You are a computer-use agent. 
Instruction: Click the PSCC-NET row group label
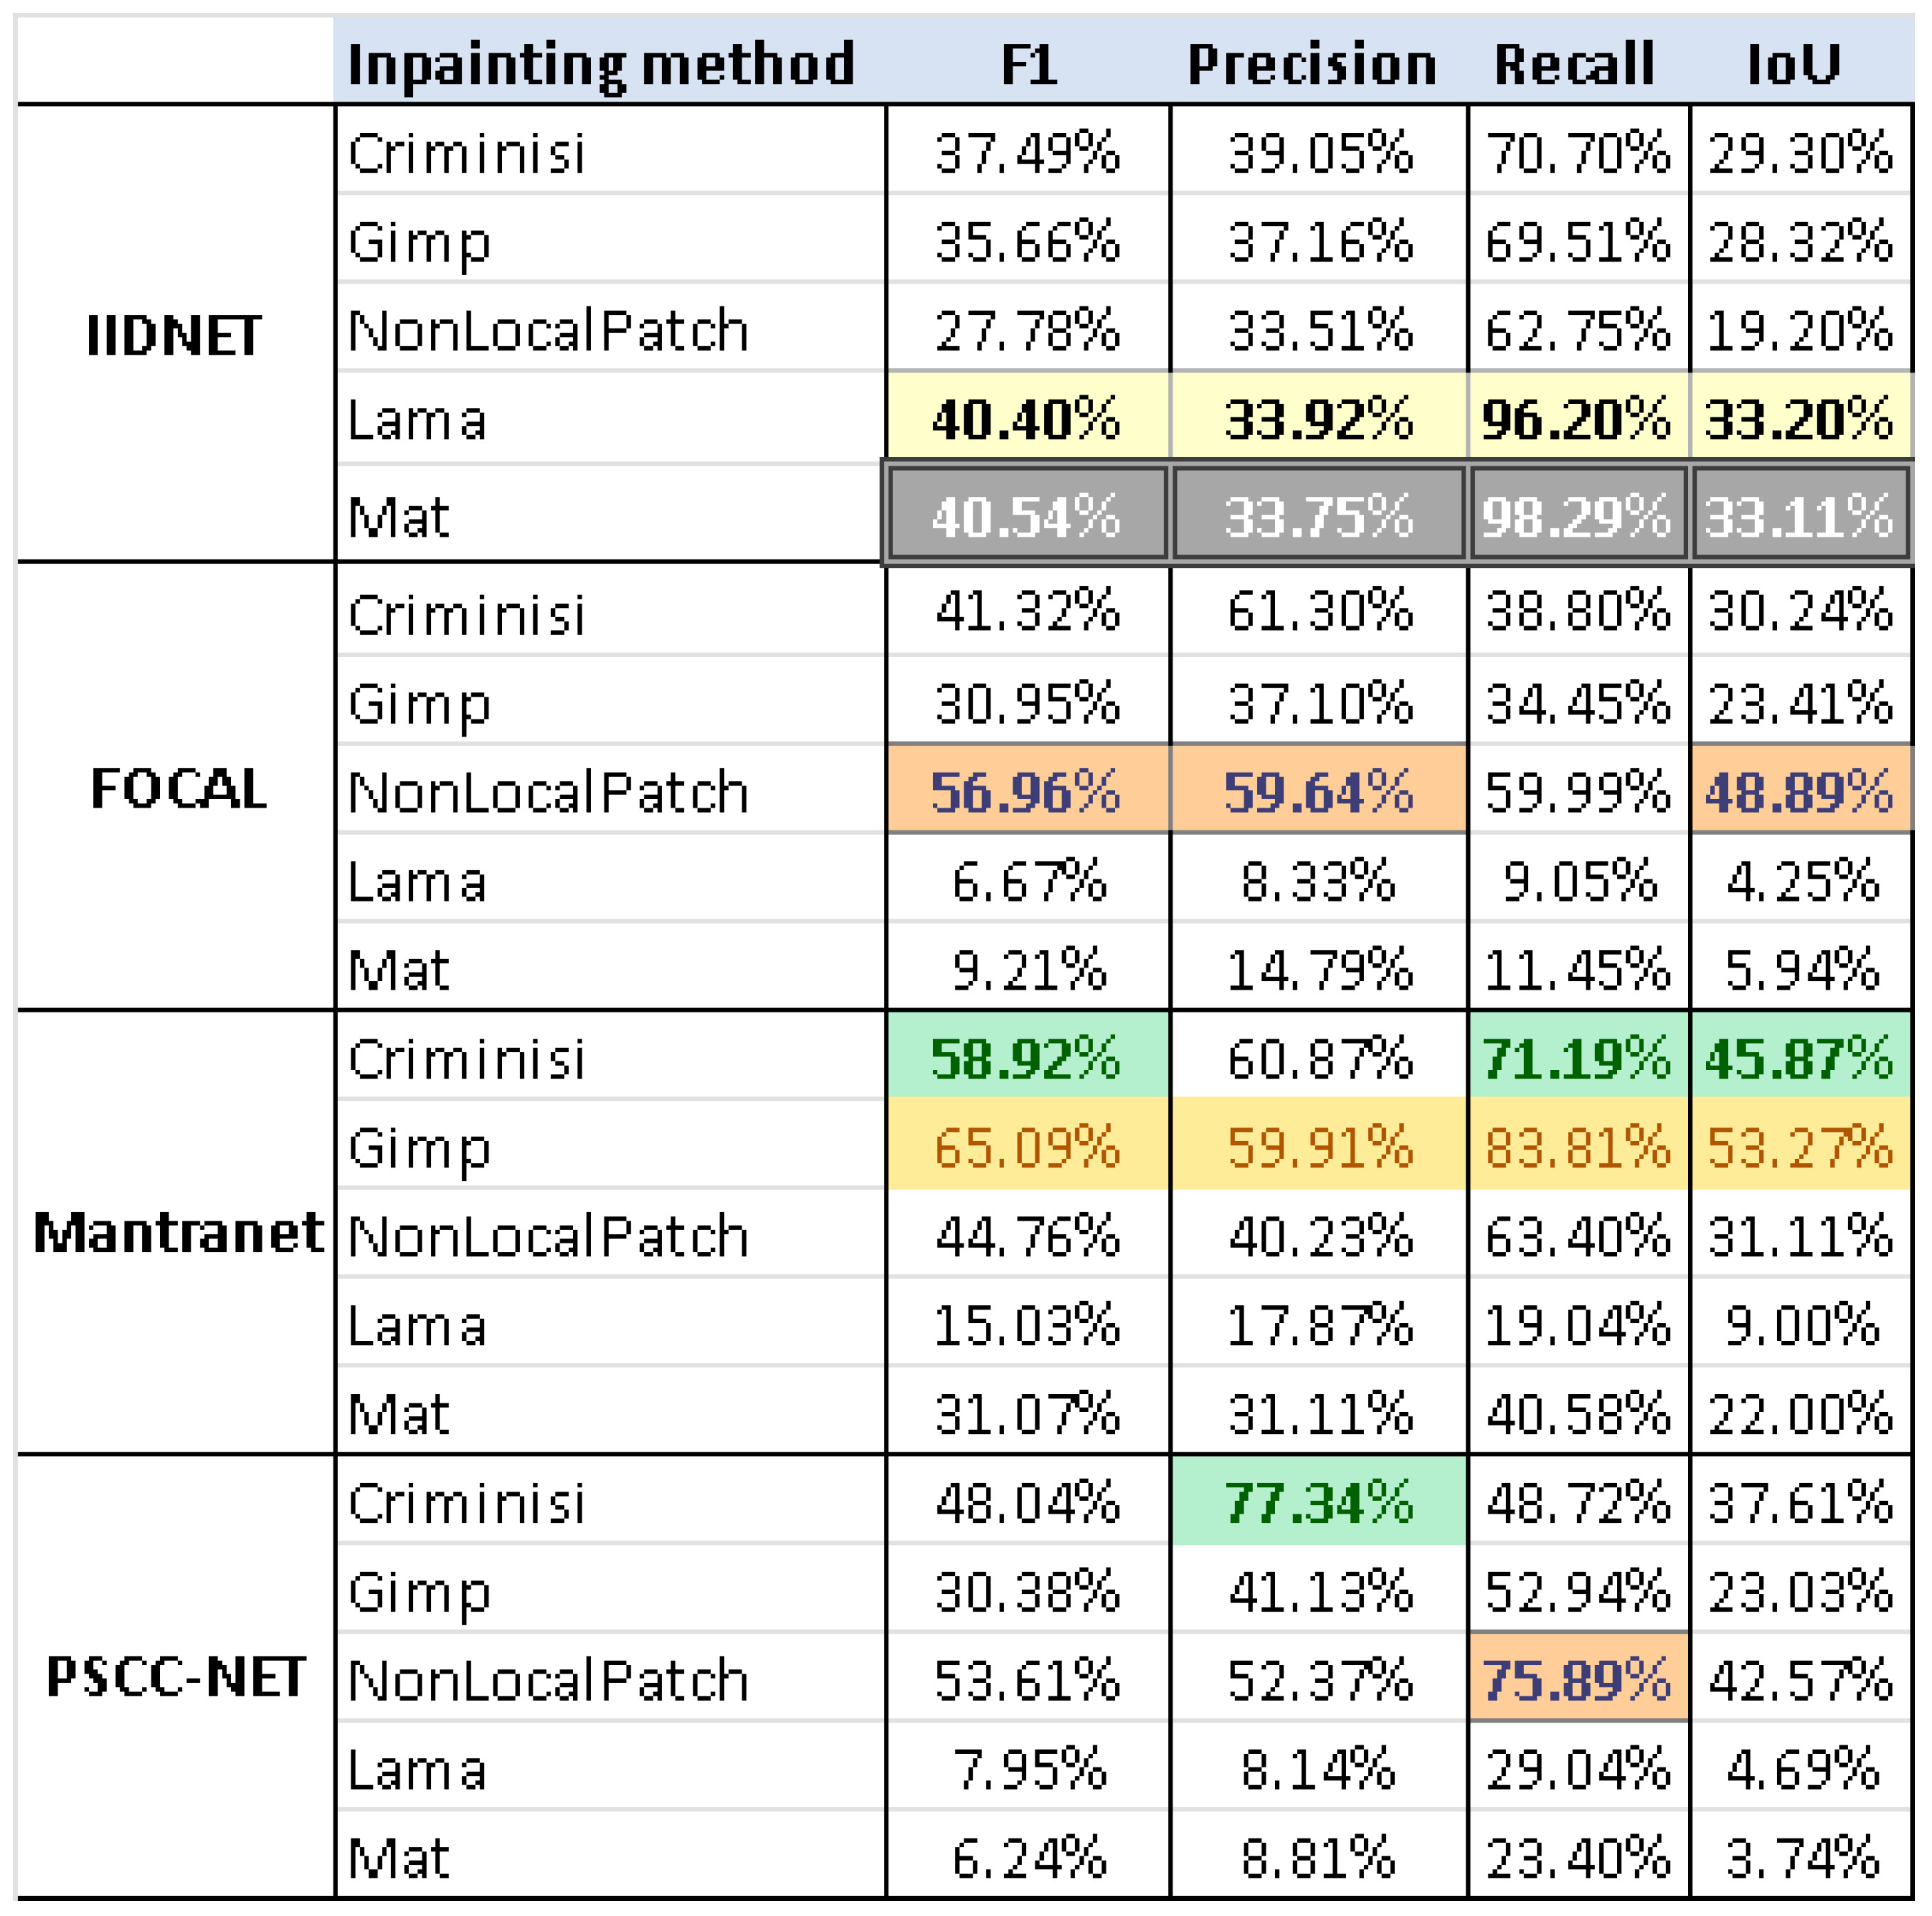point(176,1677)
